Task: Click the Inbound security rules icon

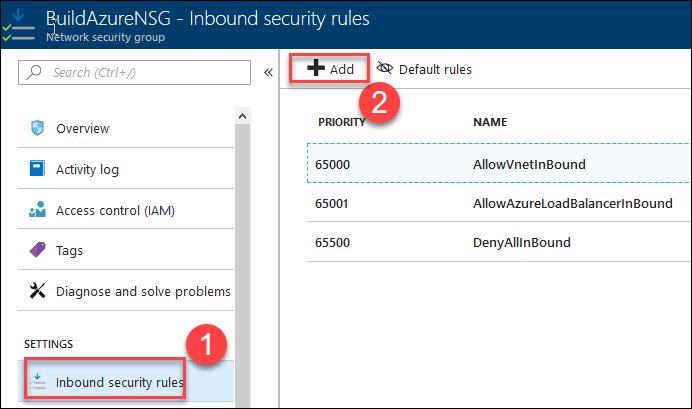Action: [37, 382]
